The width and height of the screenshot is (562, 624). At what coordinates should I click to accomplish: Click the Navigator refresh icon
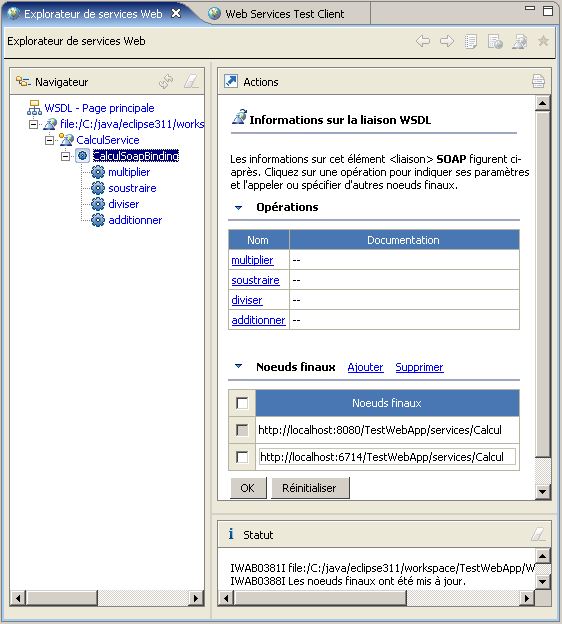point(166,82)
